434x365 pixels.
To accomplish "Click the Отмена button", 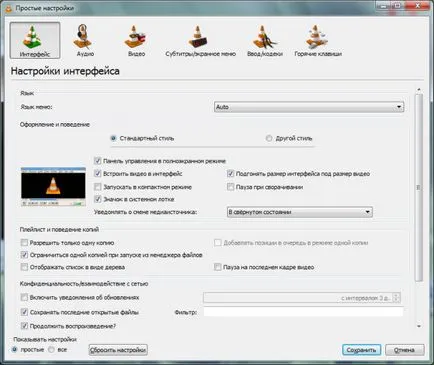I will (405, 350).
